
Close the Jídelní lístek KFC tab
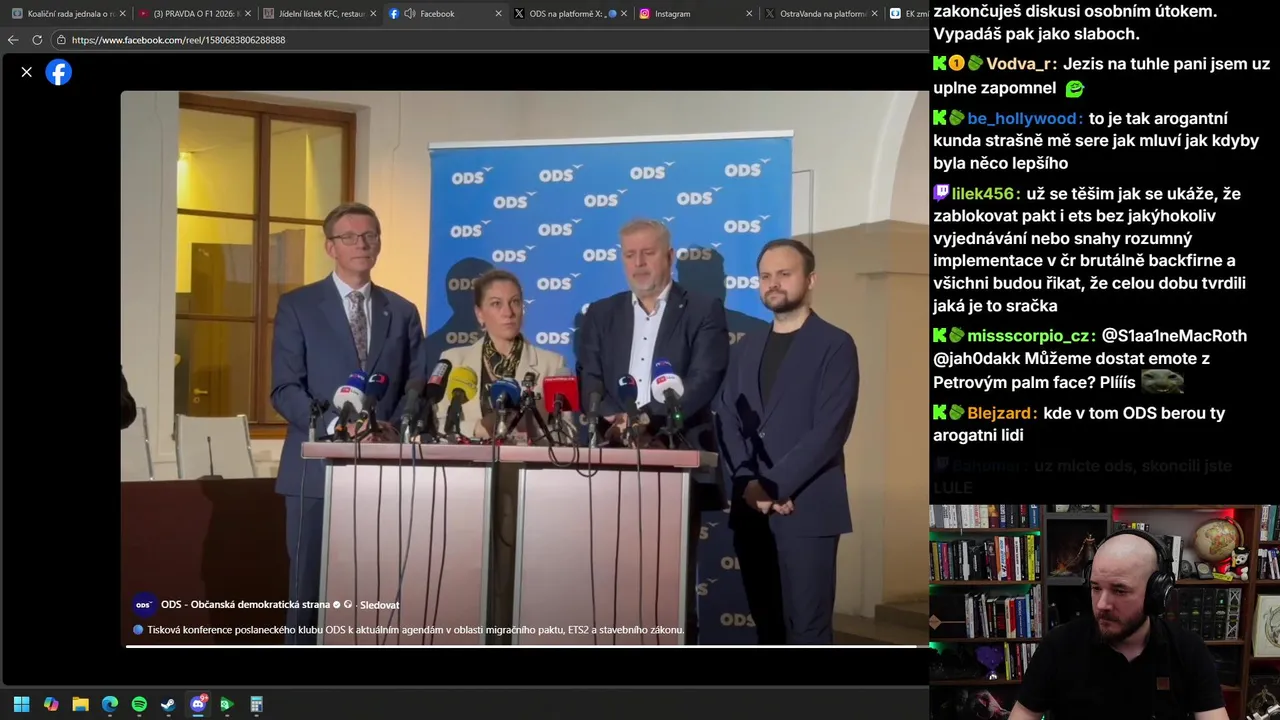point(373,14)
